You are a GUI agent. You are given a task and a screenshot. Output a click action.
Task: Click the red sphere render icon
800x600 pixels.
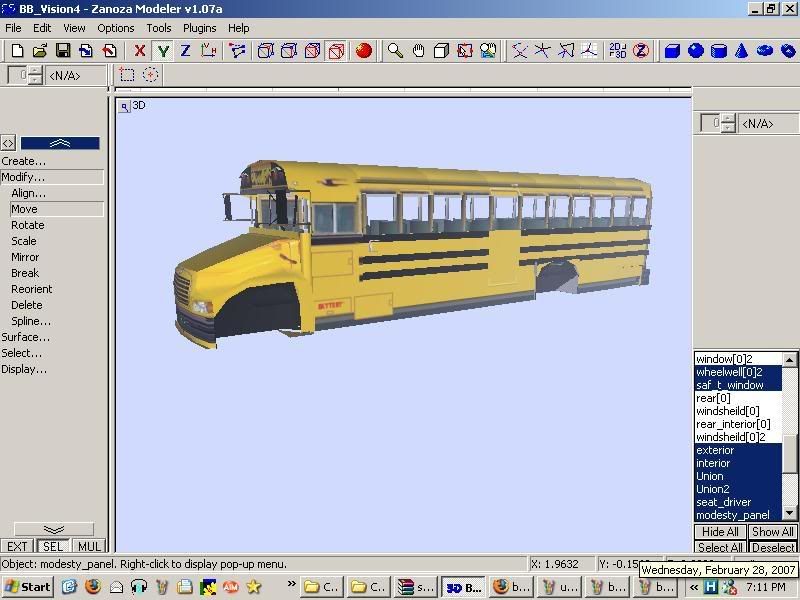[364, 51]
